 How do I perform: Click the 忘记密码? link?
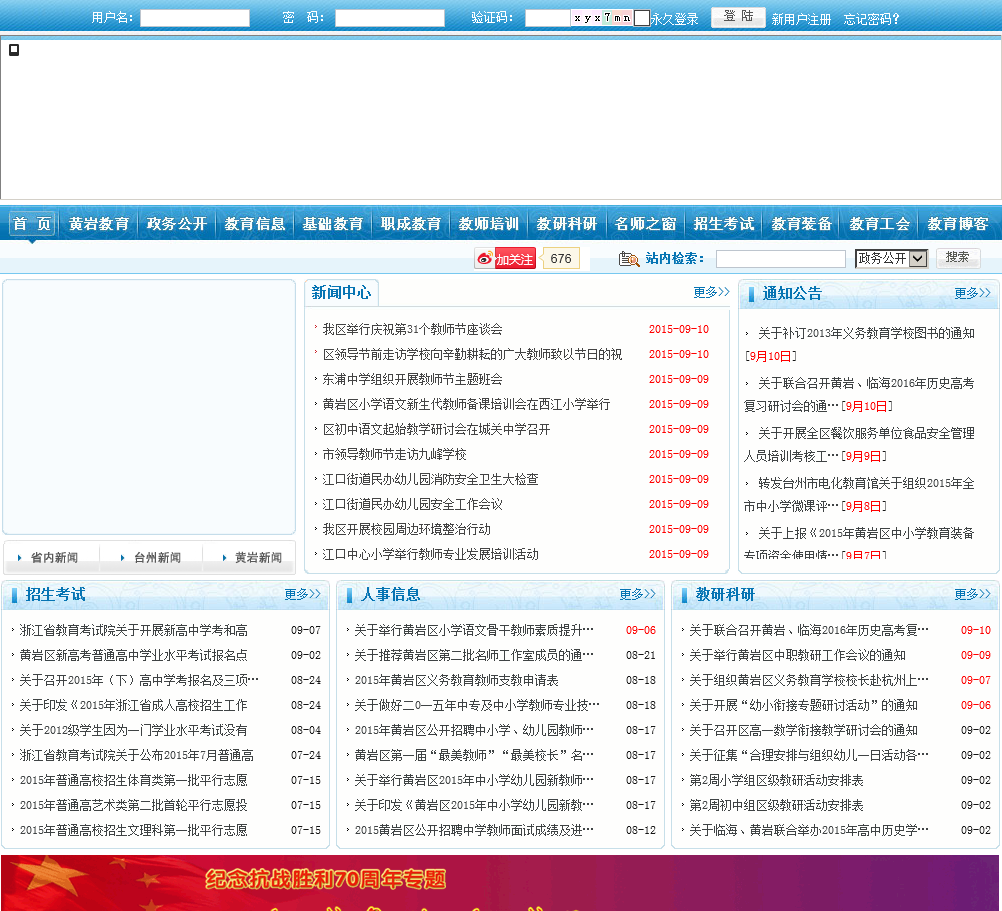(x=872, y=19)
